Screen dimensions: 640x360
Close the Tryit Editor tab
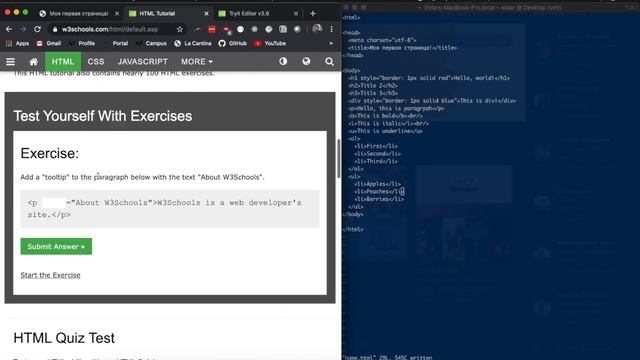[296, 13]
